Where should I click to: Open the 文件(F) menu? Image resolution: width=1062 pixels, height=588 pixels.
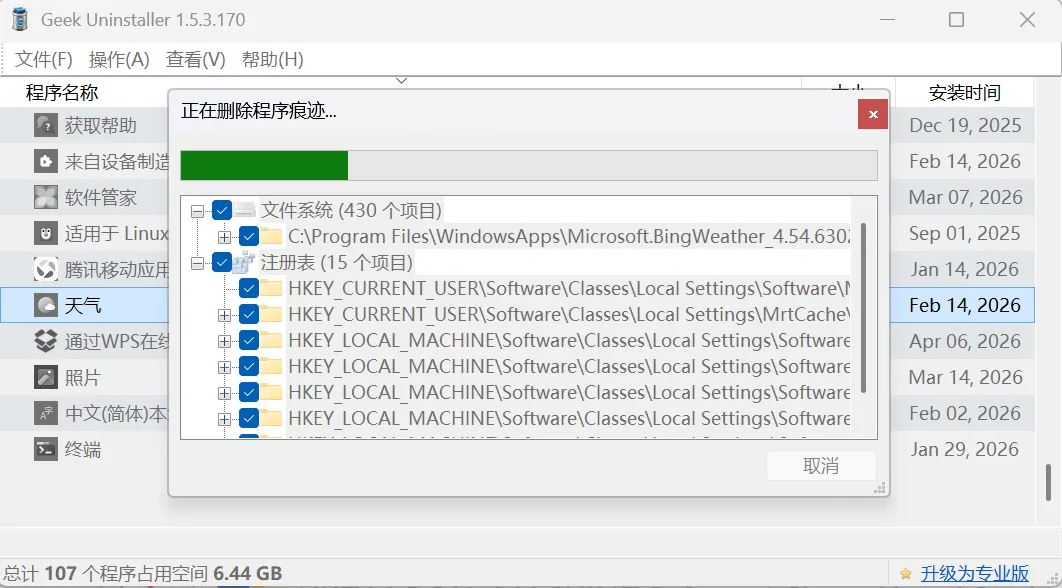[x=43, y=60]
